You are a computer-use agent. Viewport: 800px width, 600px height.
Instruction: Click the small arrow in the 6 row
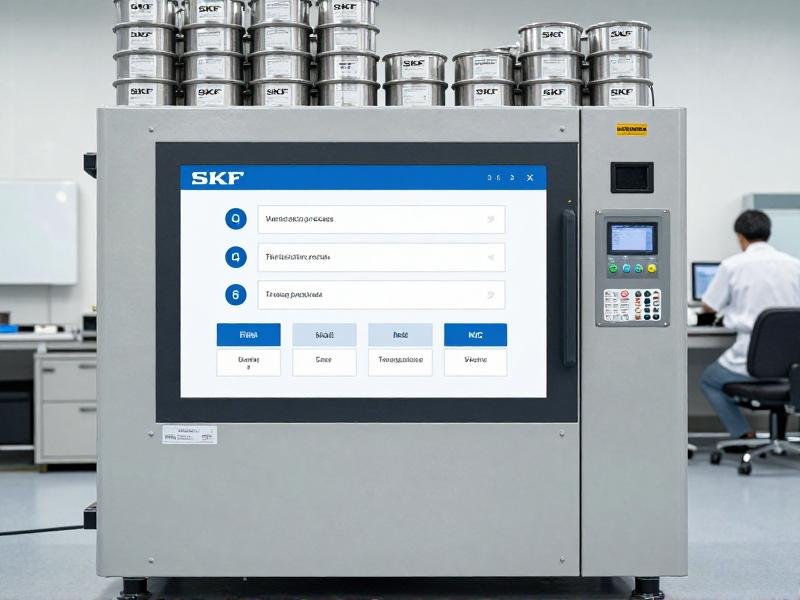[491, 295]
